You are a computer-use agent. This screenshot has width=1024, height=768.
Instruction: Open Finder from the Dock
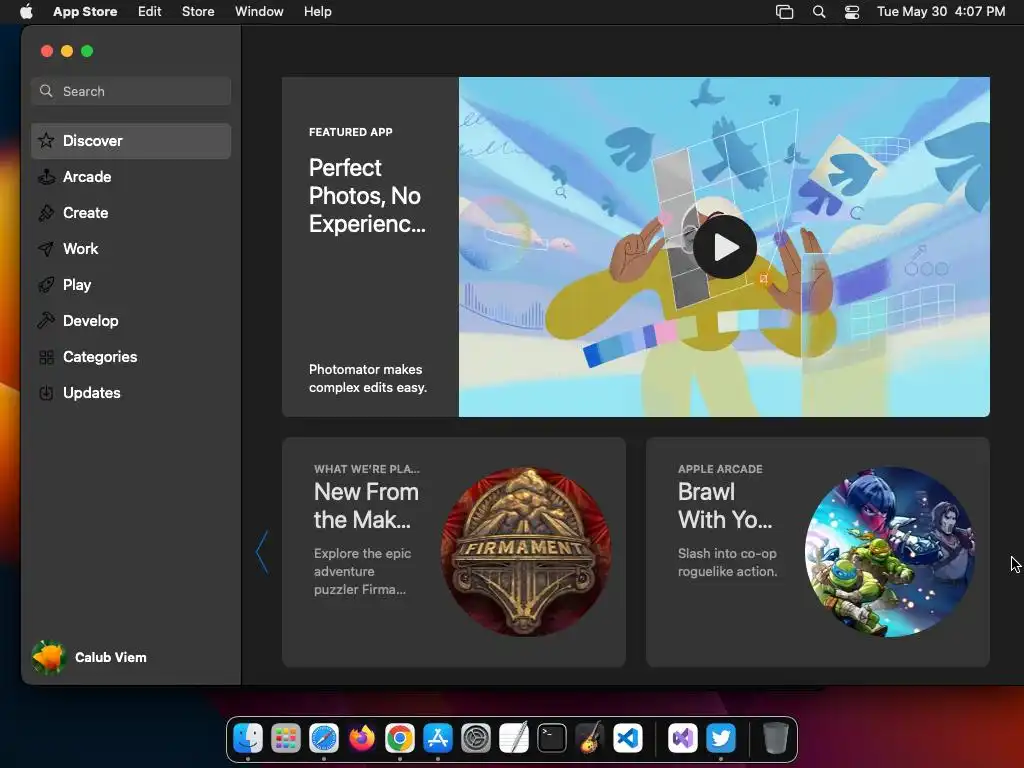click(248, 739)
